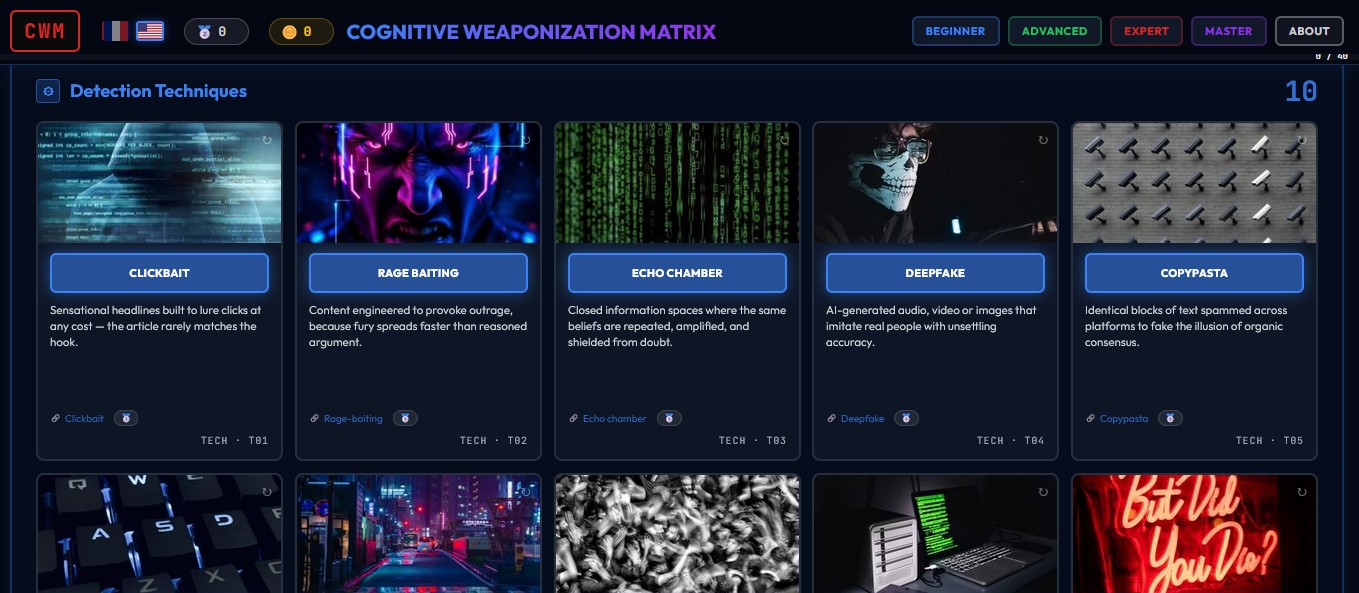
Task: Click the "TECH · T01" card code
Action: click(x=234, y=440)
